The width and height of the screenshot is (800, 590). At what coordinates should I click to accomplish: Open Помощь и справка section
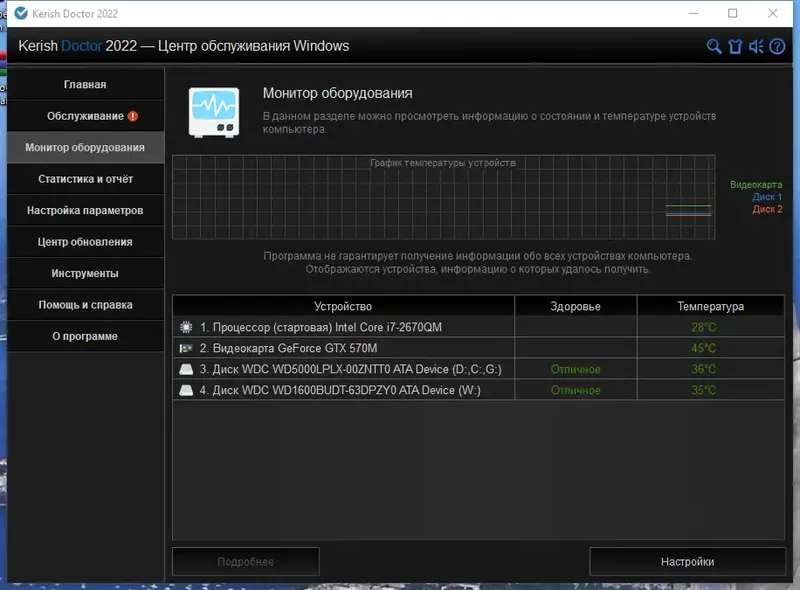(x=85, y=305)
